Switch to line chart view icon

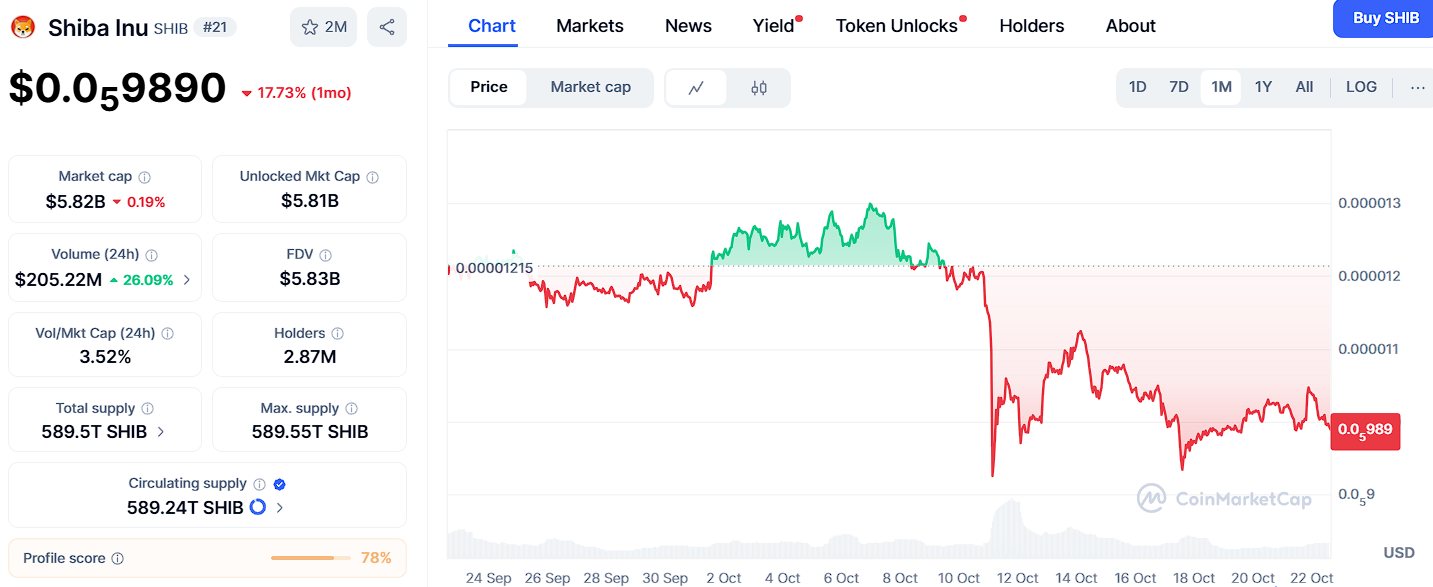697,88
